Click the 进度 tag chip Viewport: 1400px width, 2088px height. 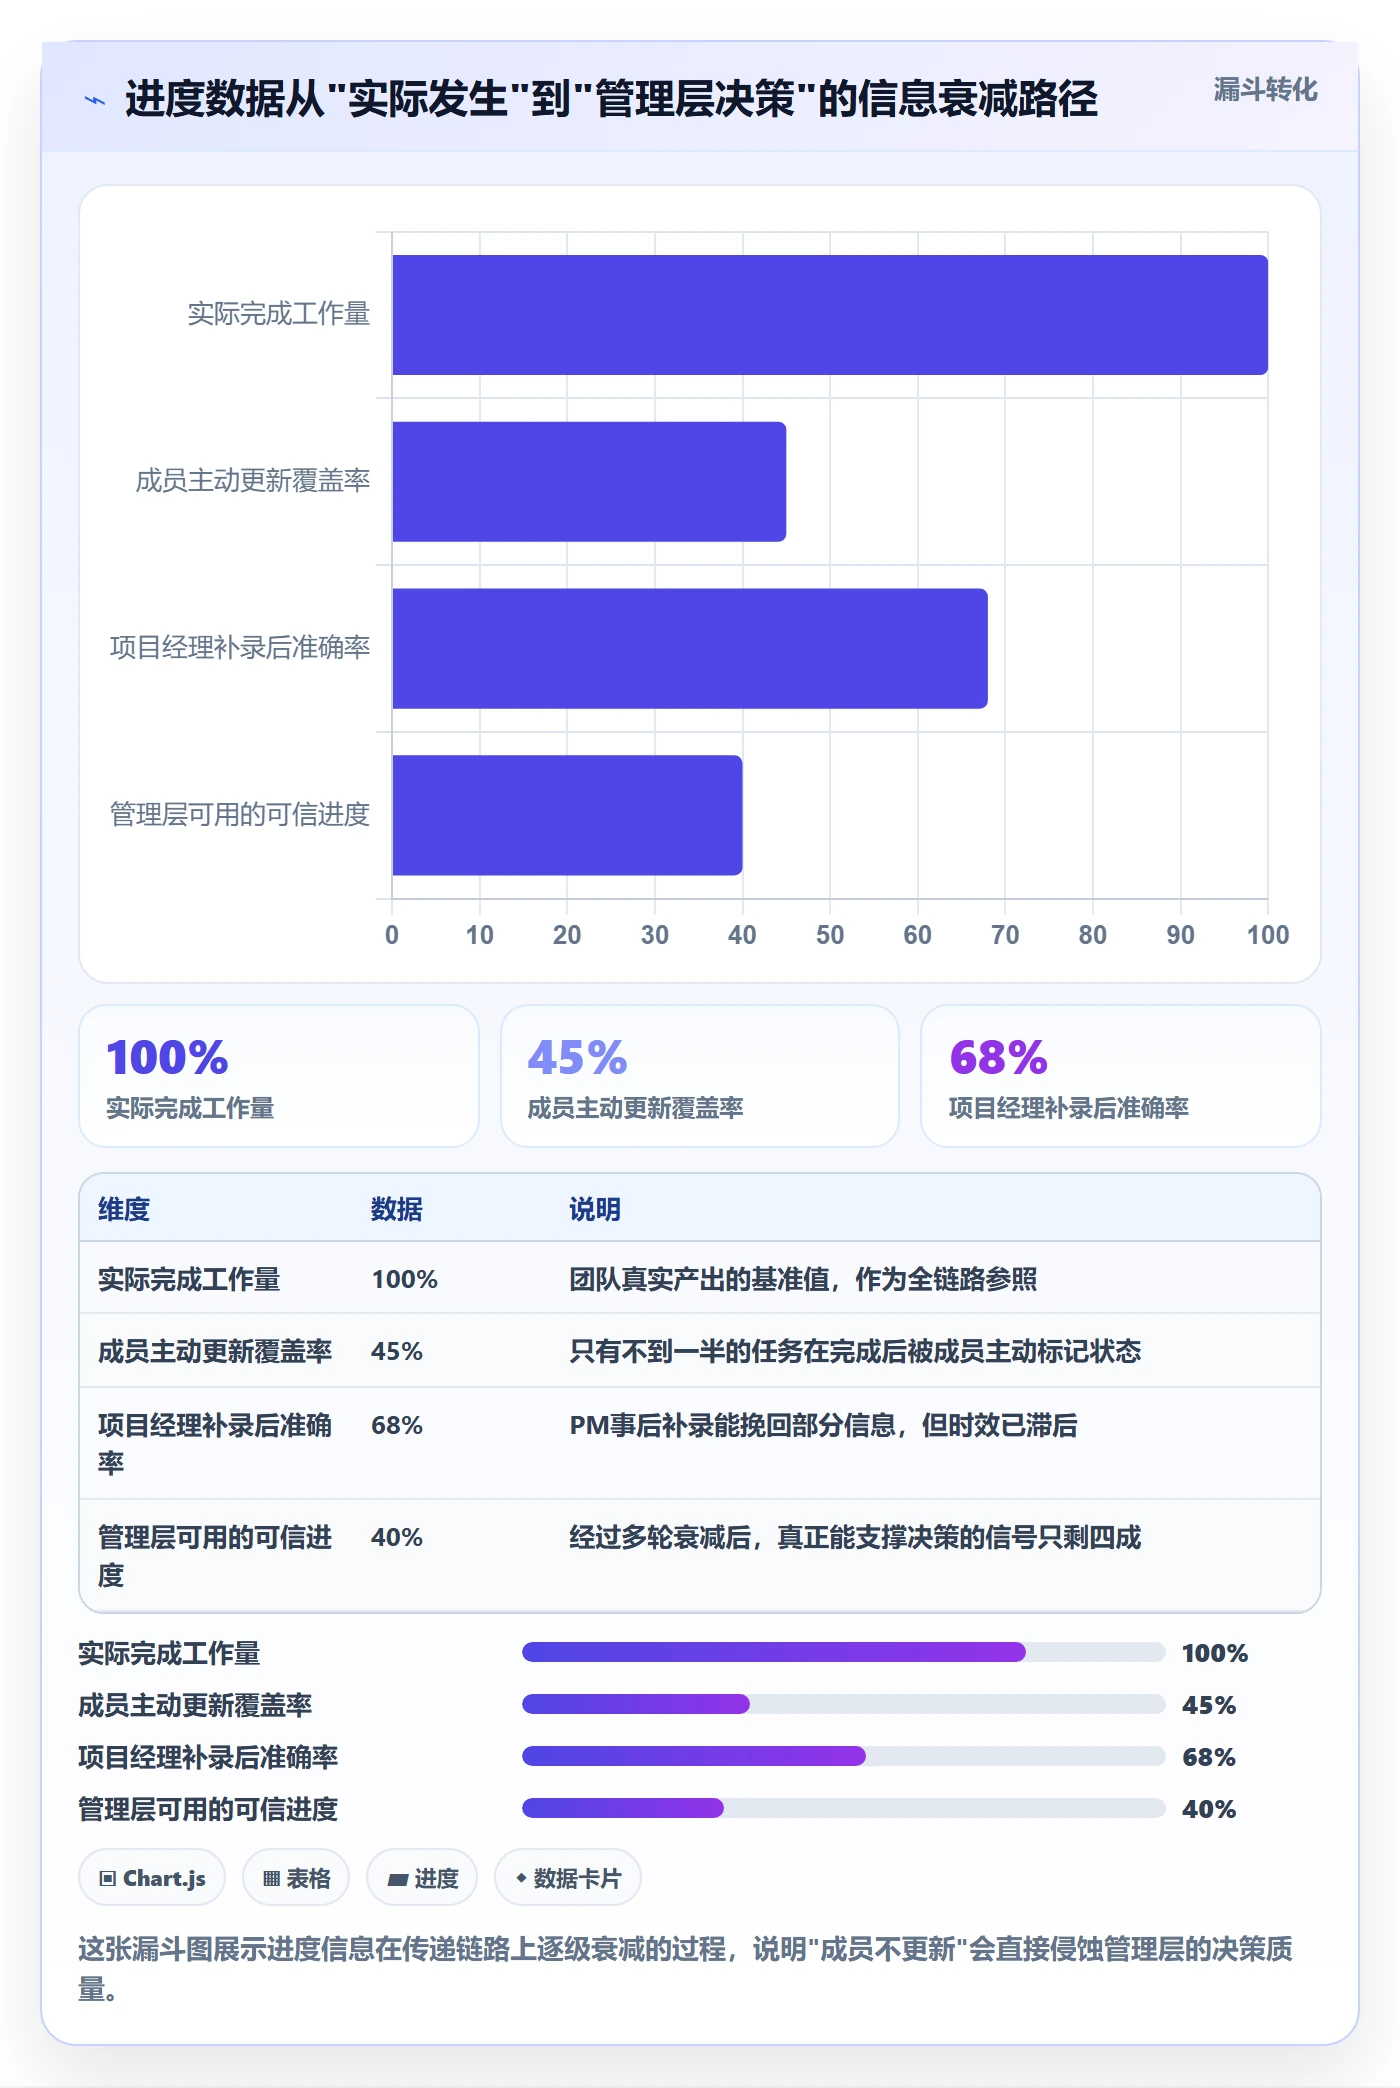tap(422, 1878)
